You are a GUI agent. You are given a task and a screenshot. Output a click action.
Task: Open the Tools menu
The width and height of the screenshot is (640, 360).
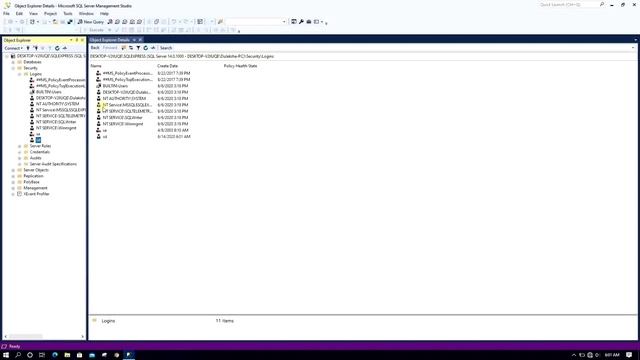[68, 13]
